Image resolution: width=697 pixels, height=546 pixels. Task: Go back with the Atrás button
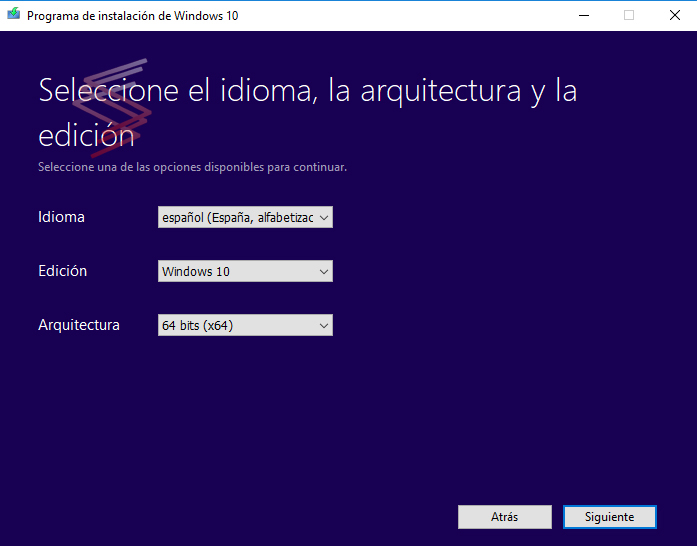[505, 517]
